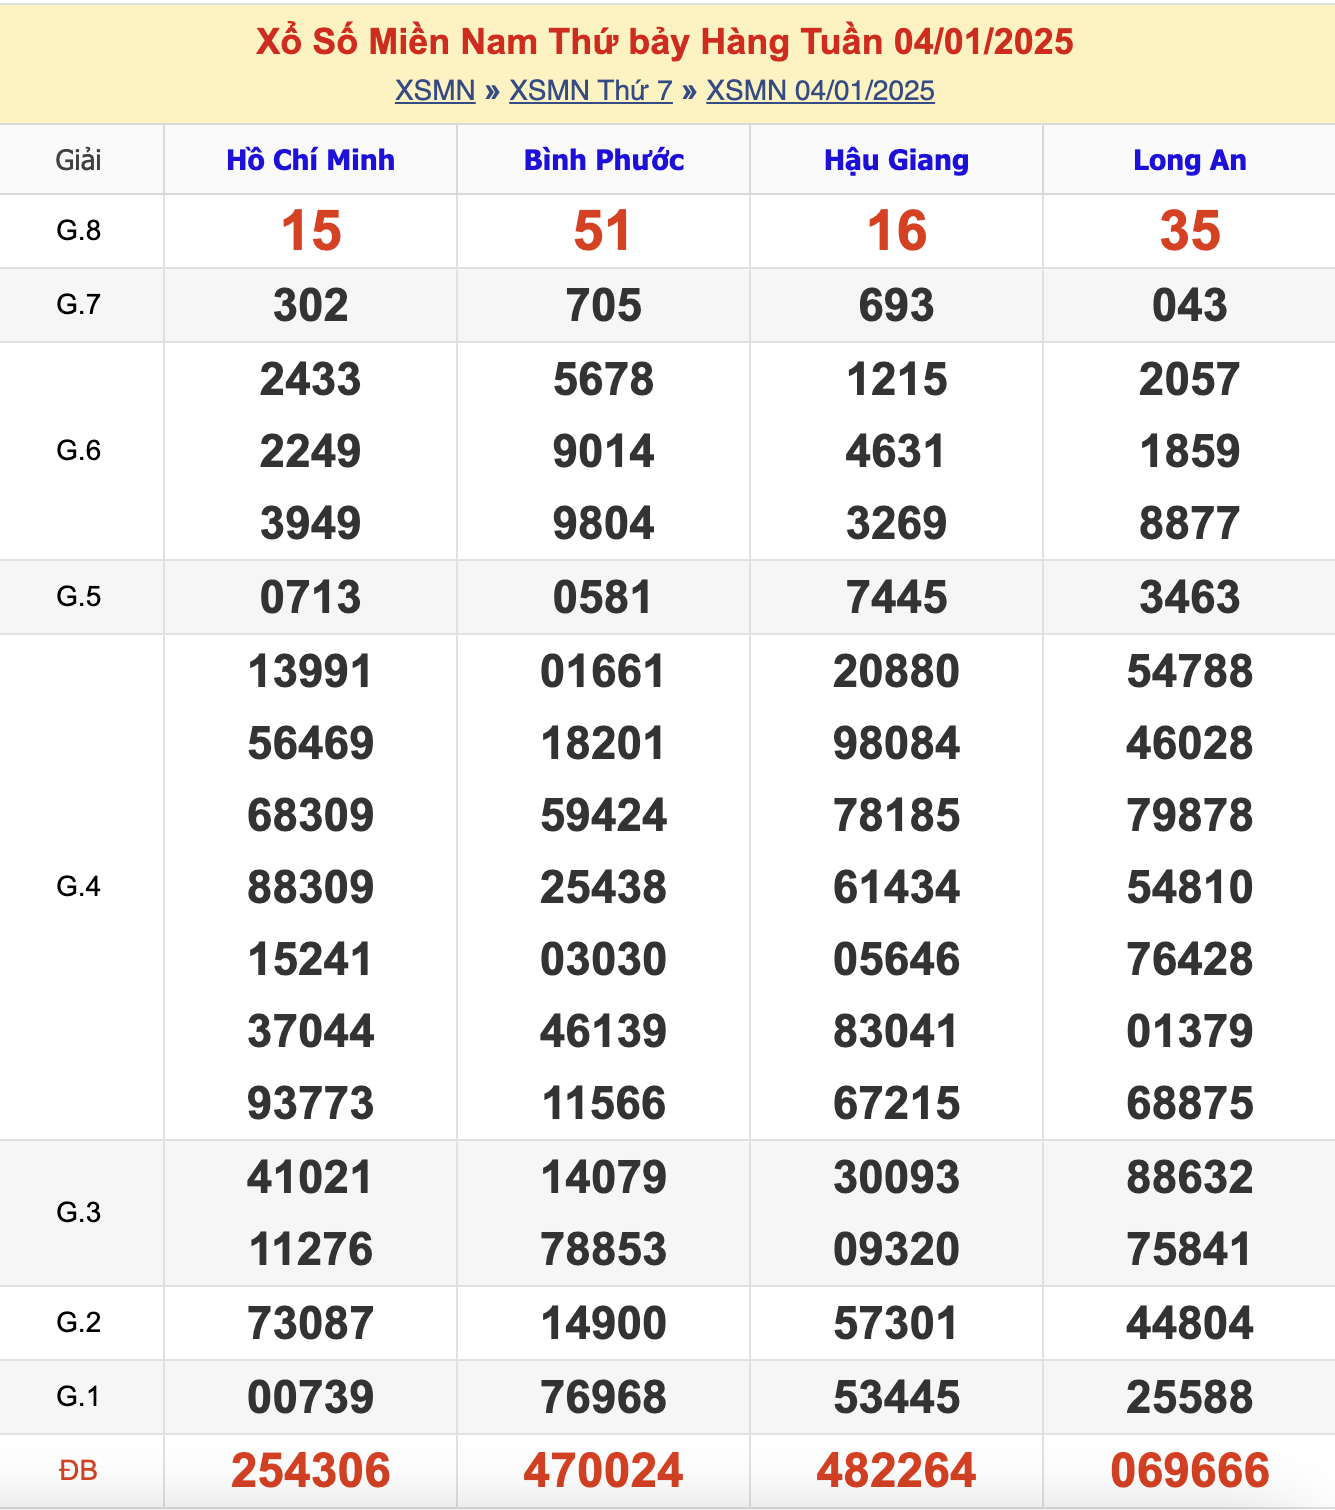The image size is (1335, 1510).
Task: Select G.2 number 14900
Action: click(x=604, y=1323)
